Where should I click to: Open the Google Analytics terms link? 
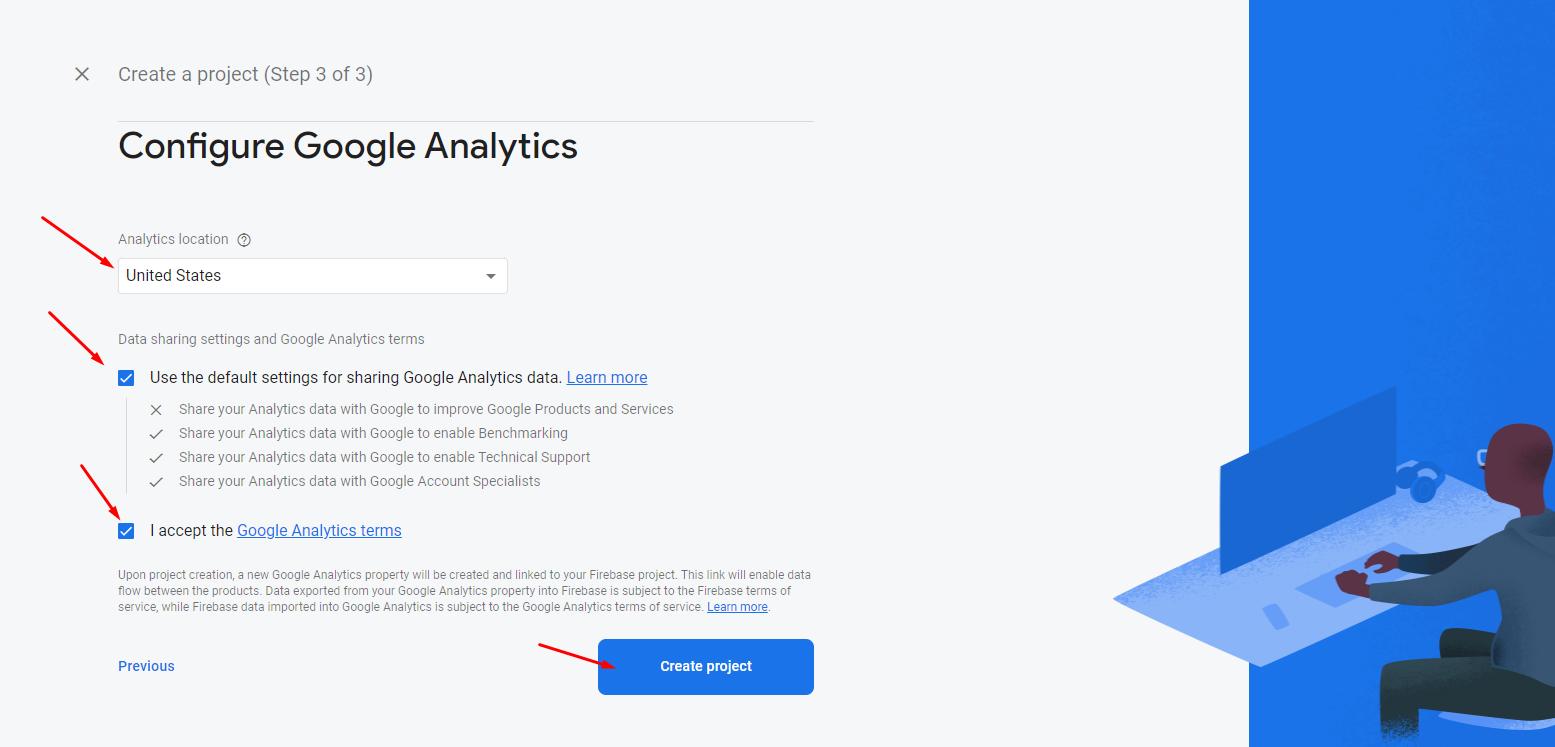tap(319, 531)
